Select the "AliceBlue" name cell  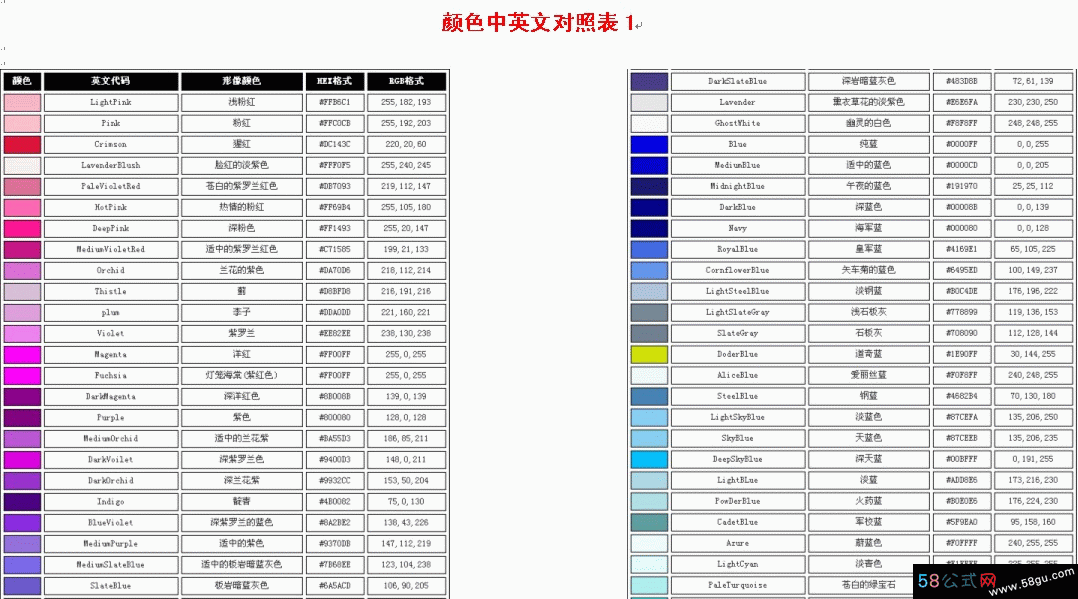738,375
